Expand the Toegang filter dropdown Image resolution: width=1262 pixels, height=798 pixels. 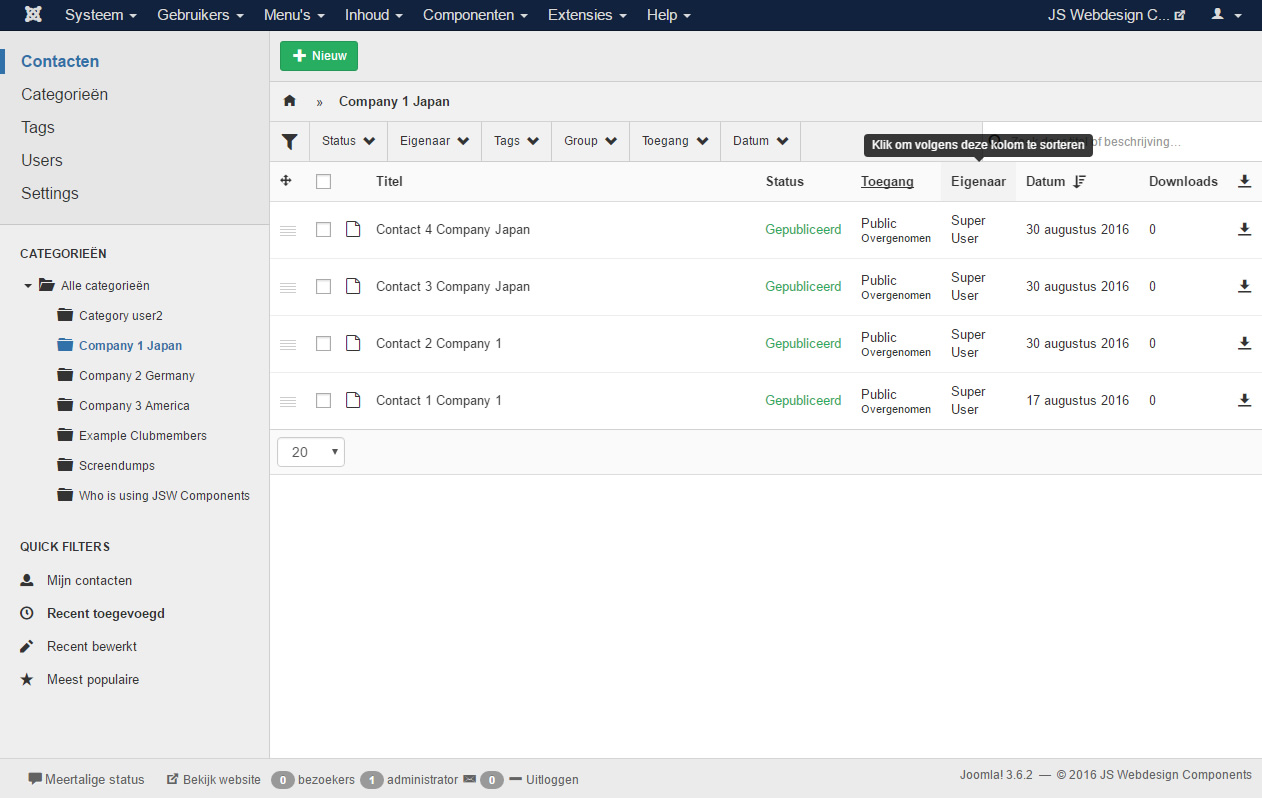[675, 141]
